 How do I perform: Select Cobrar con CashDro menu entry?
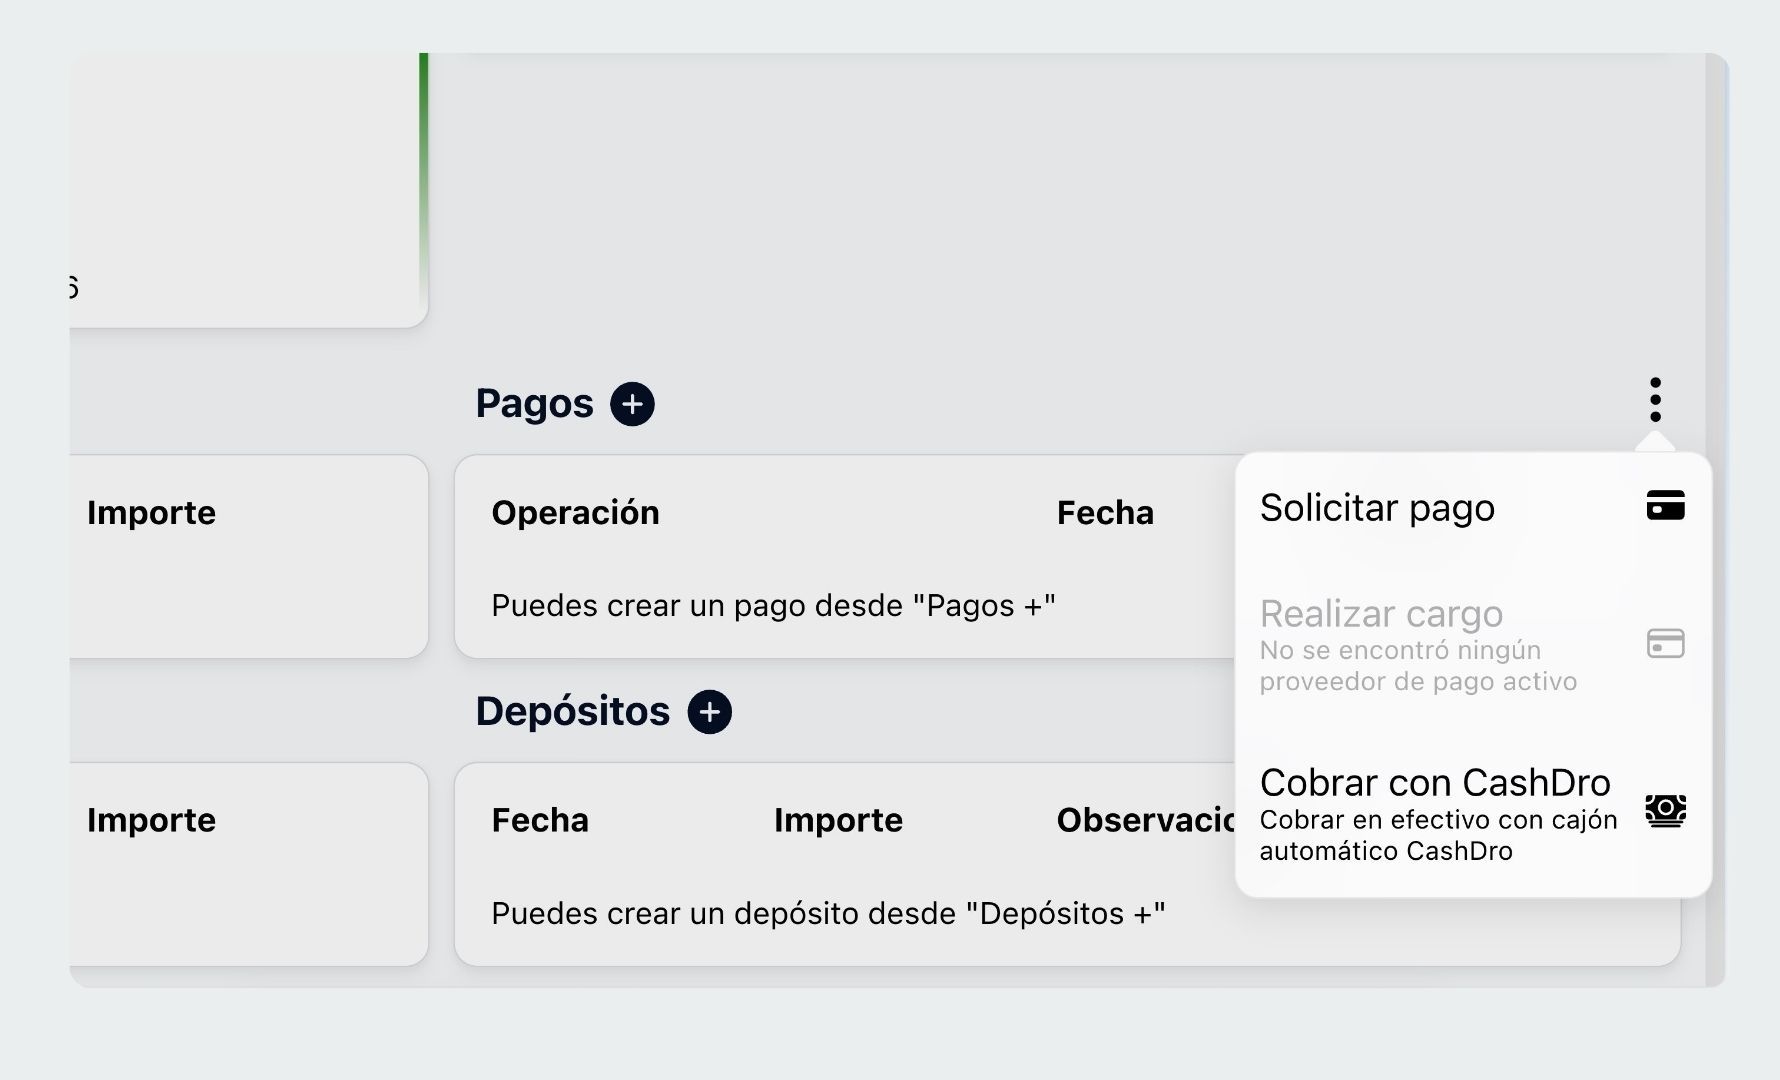[x=1473, y=814]
